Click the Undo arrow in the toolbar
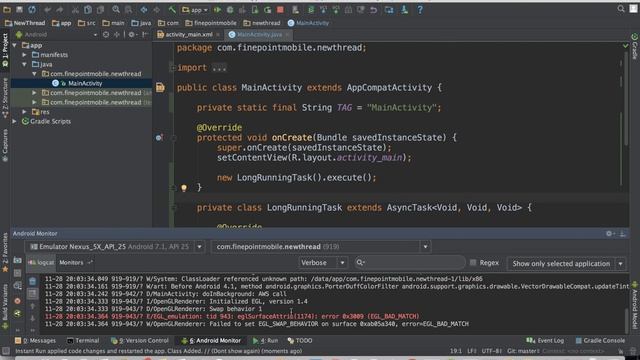The image size is (640, 360). (47, 9)
